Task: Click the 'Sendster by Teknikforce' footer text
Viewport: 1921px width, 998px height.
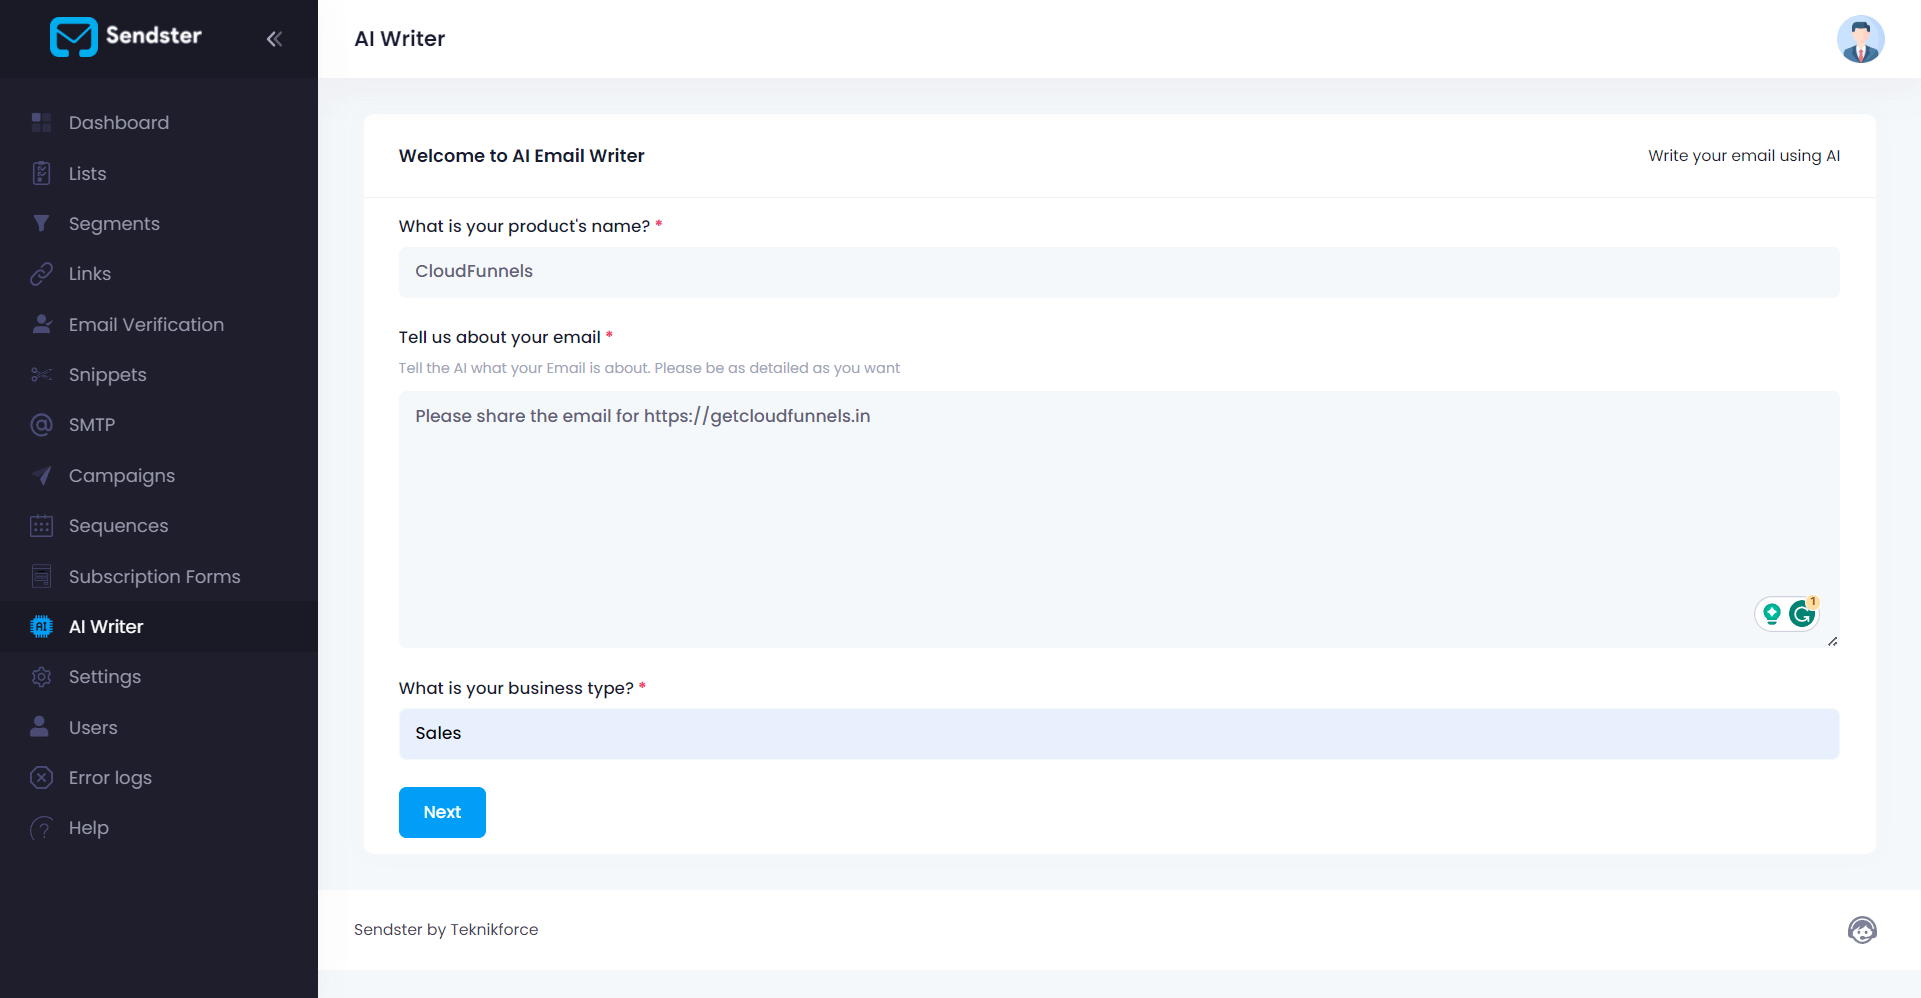Action: coord(446,930)
